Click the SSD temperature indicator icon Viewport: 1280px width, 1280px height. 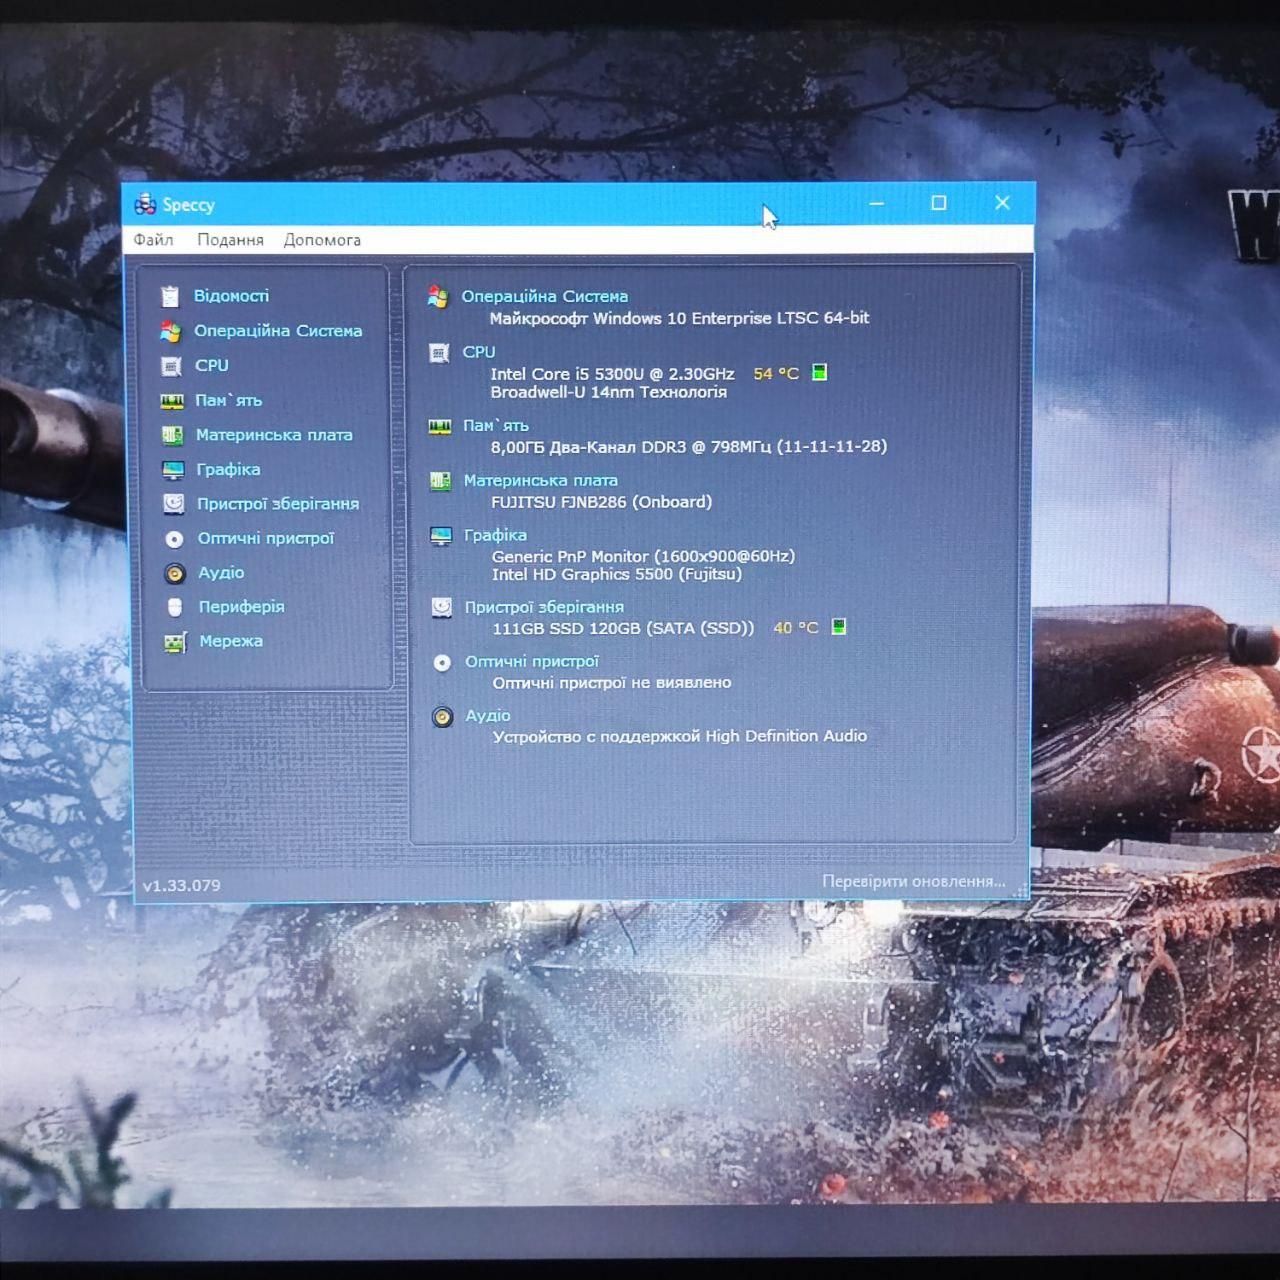point(839,627)
